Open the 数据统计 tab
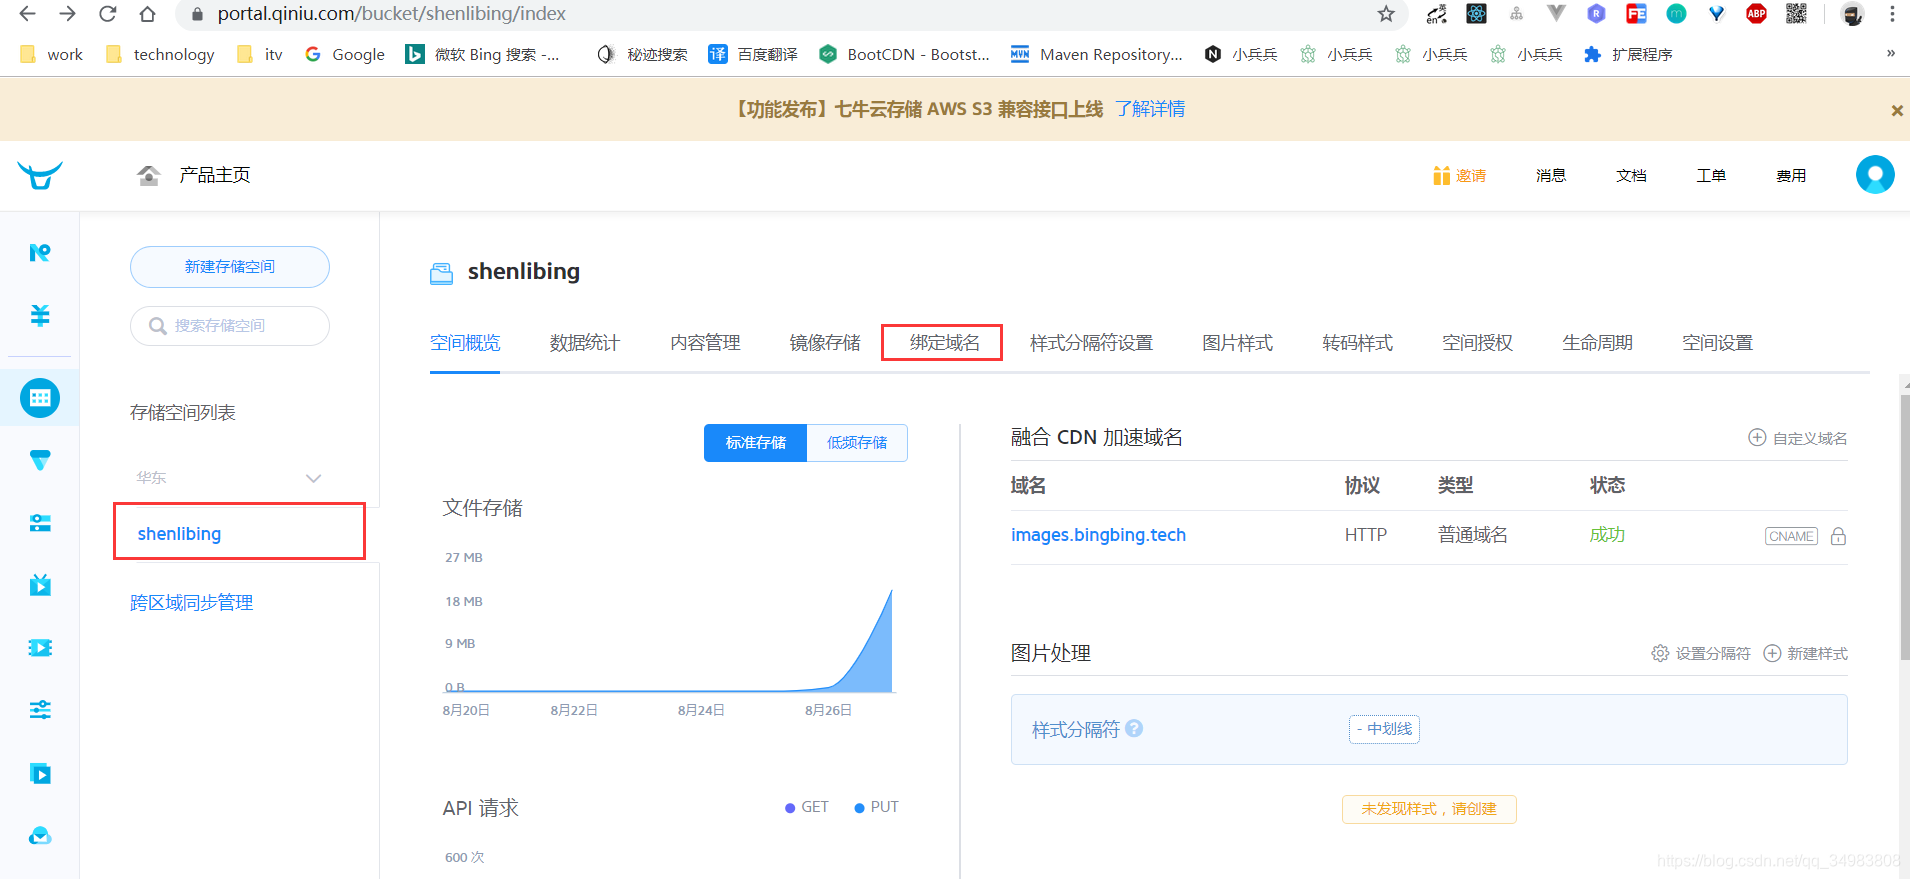Viewport: 1910px width, 879px height. pos(585,343)
